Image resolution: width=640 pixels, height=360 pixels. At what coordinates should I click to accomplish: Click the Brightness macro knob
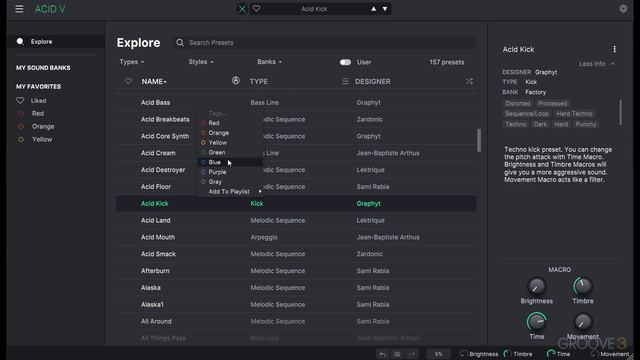click(x=536, y=286)
